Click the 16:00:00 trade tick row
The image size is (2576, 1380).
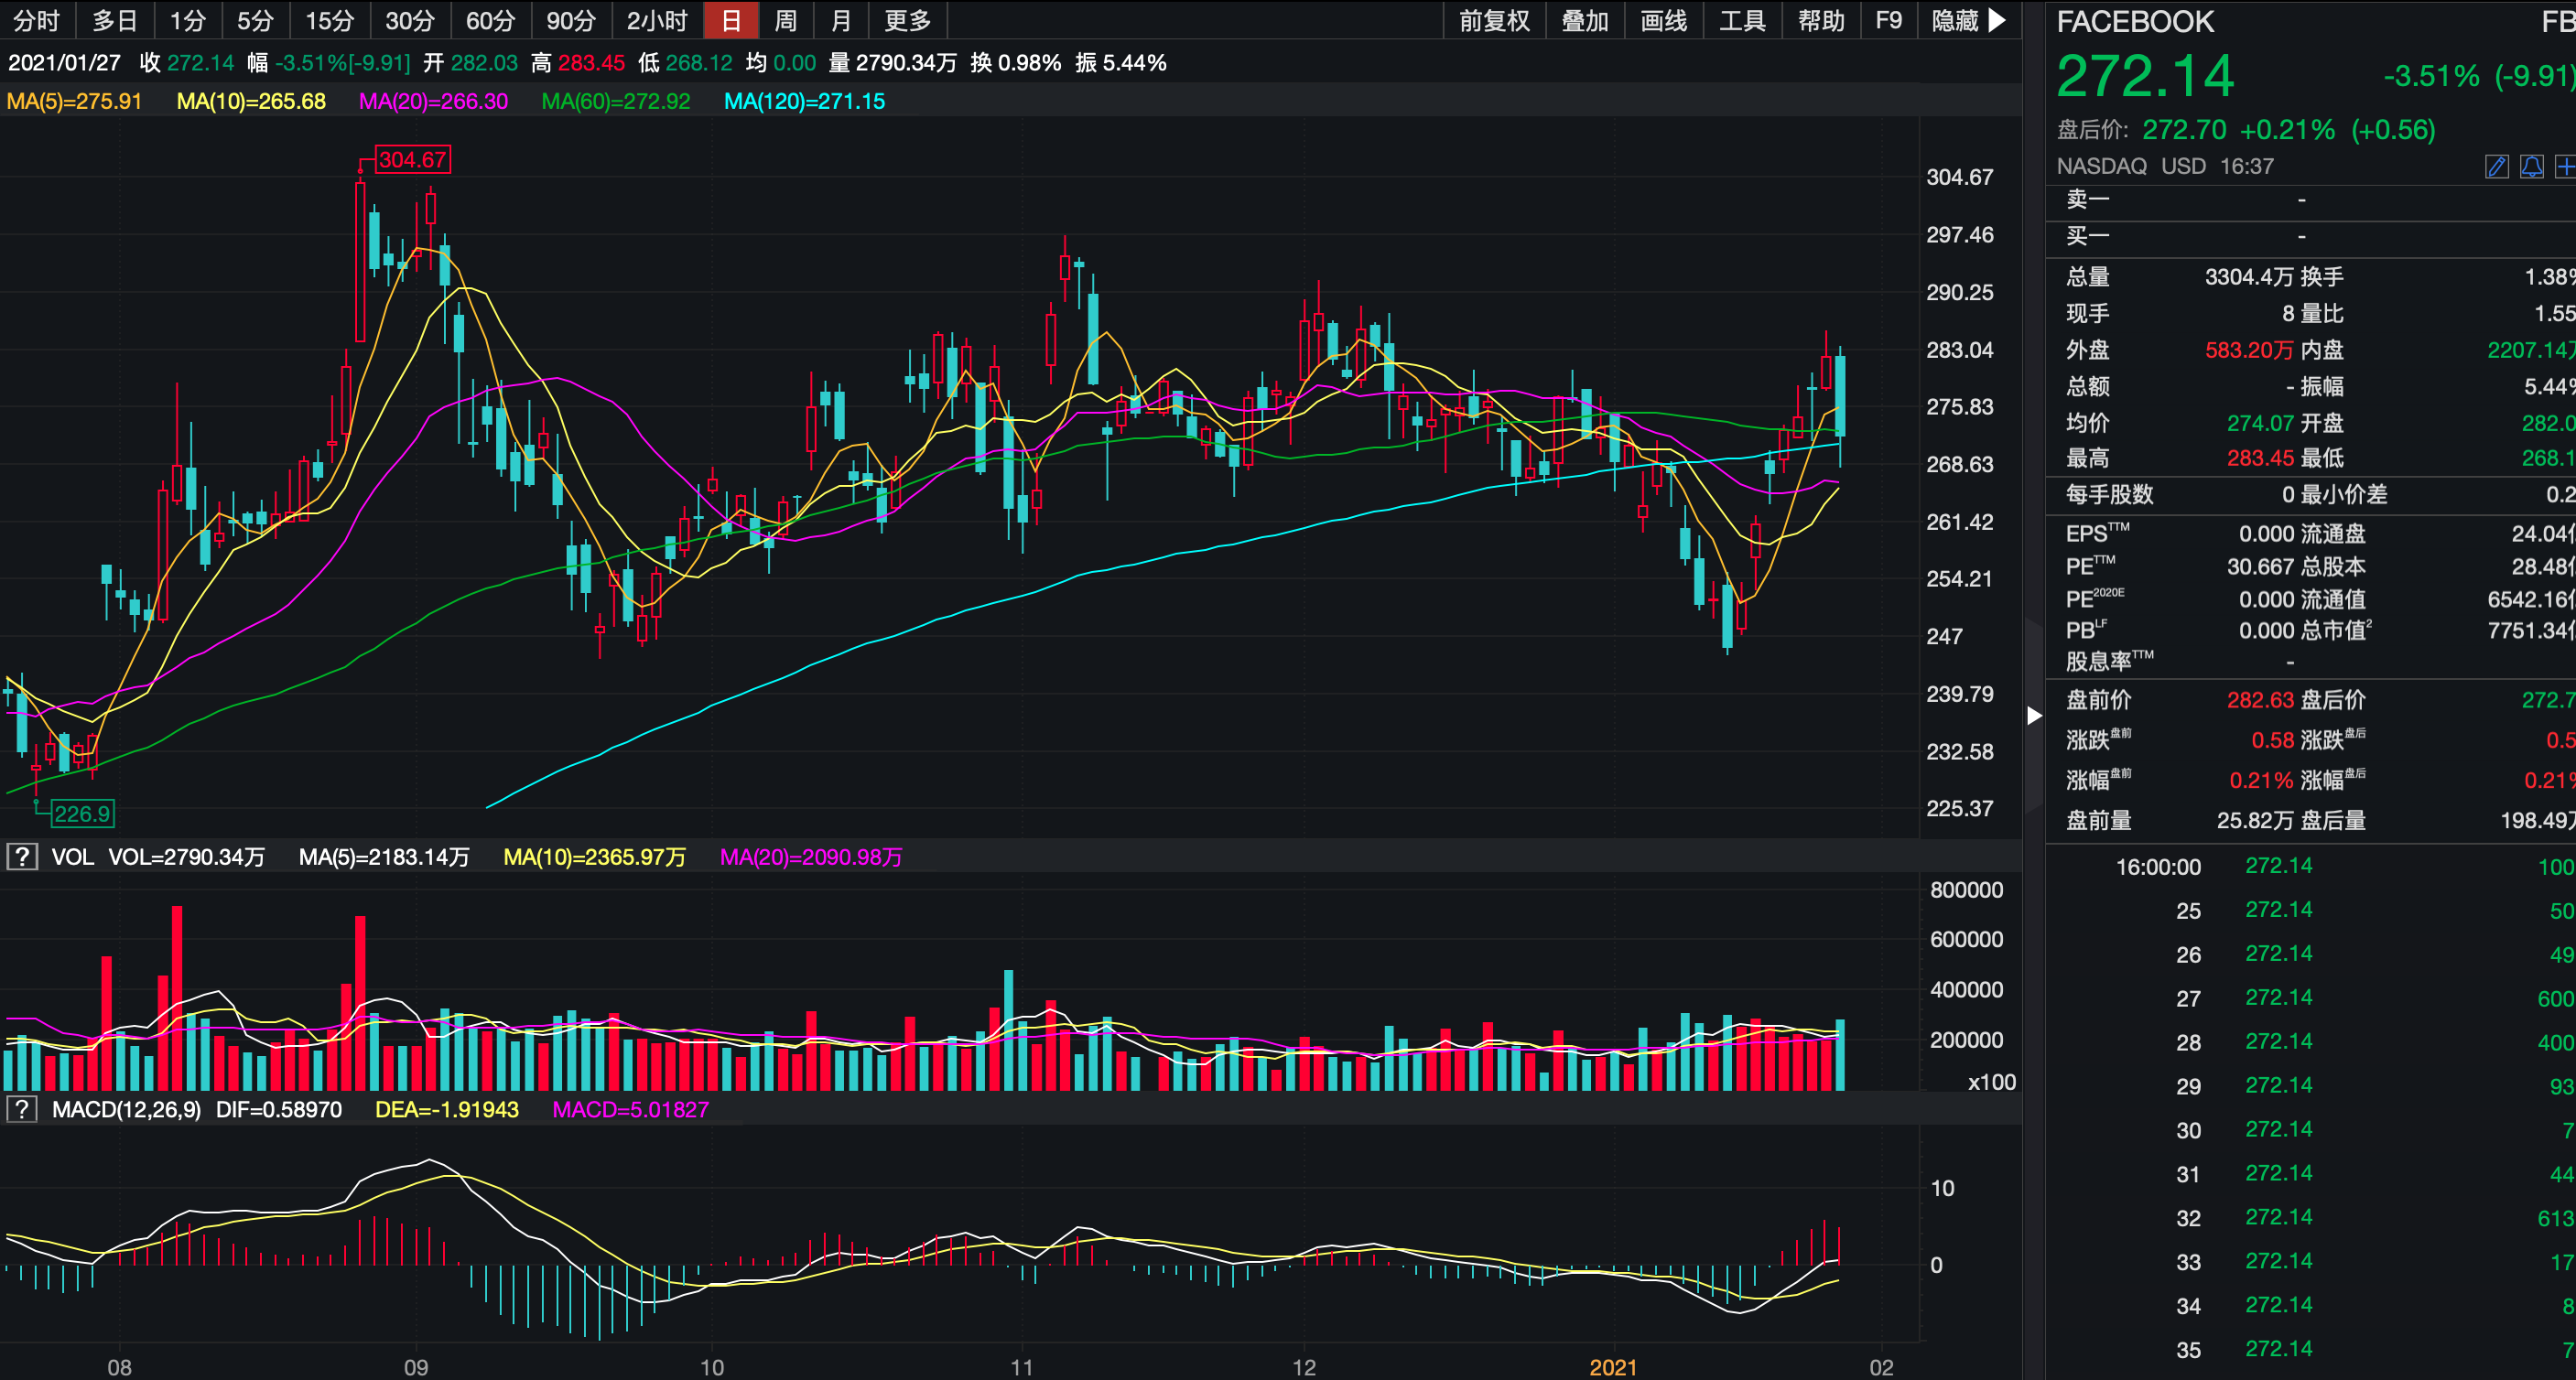click(2311, 867)
